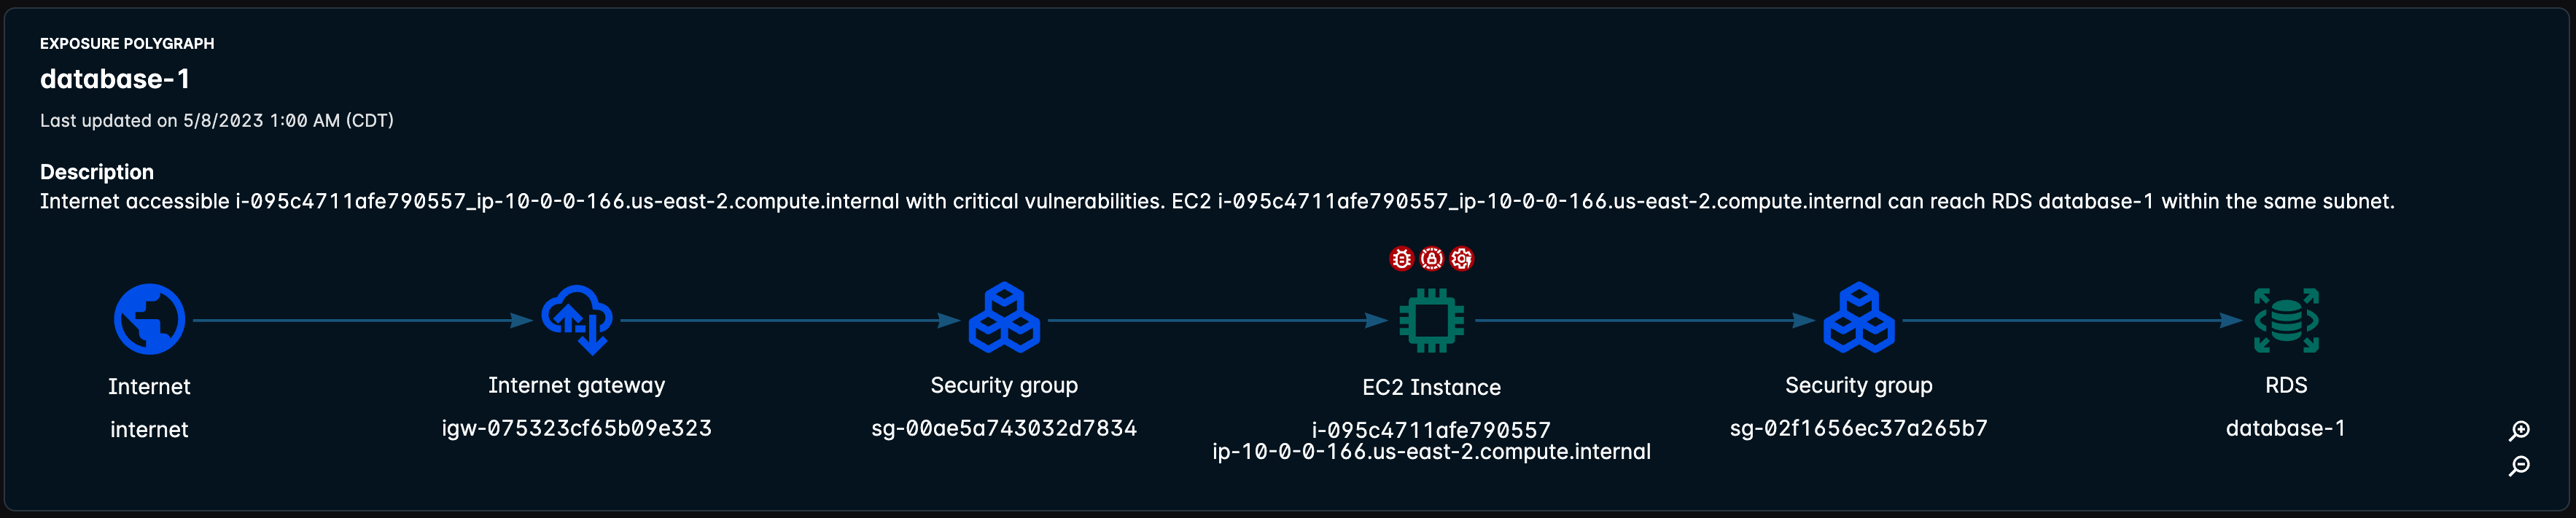This screenshot has width=2576, height=518.
Task: Select the Internet gateway cloud icon
Action: coord(577,320)
